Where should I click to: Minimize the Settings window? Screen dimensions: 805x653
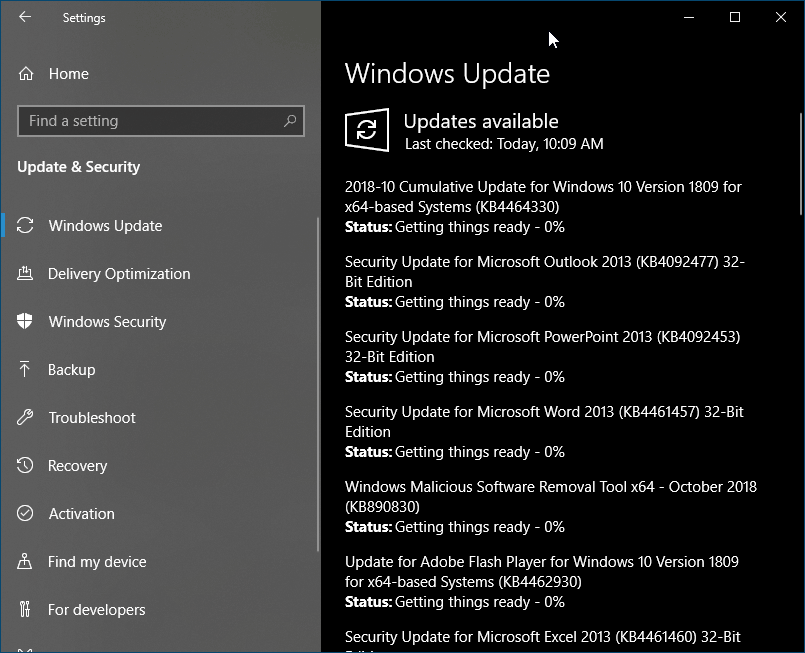689,17
